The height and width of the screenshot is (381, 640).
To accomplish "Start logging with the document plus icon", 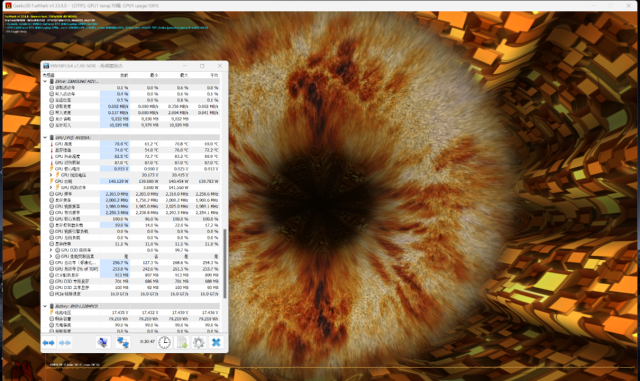I will (182, 342).
